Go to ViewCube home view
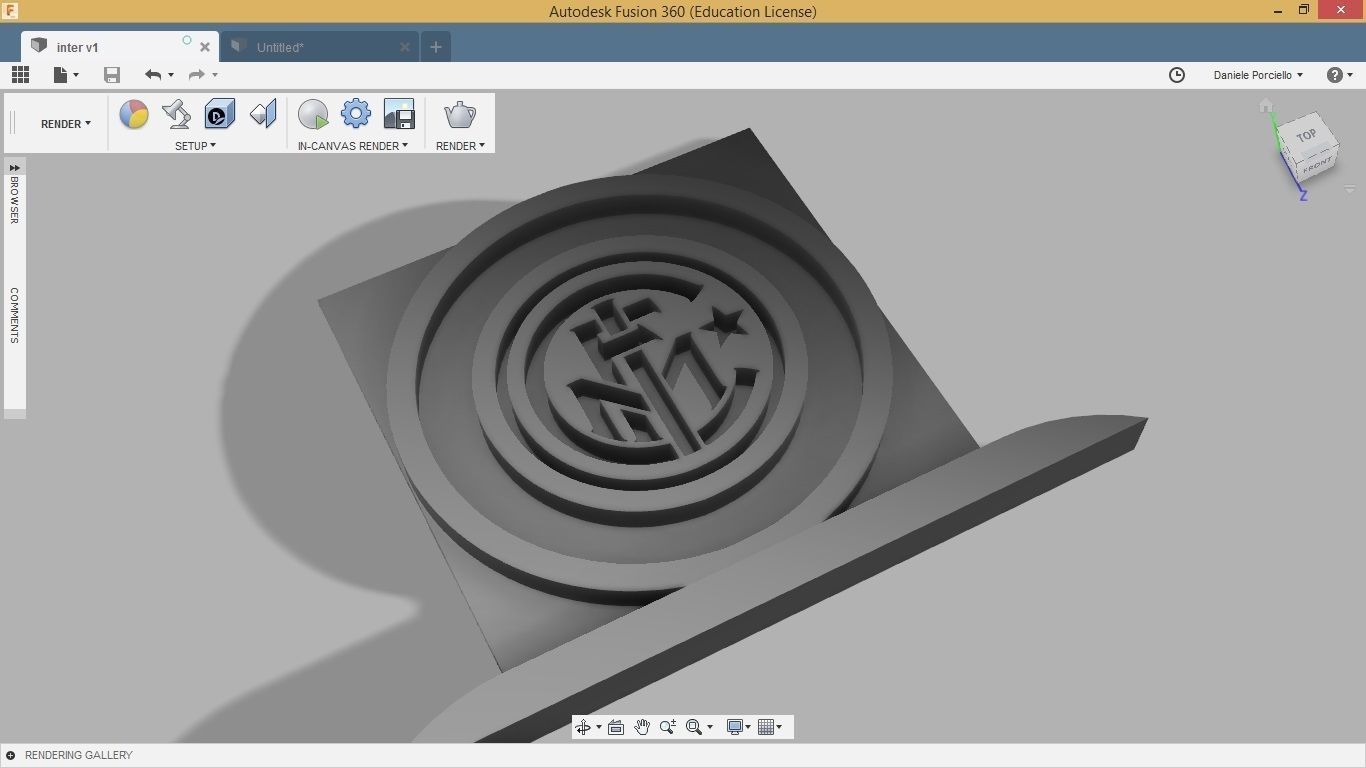The height and width of the screenshot is (768, 1366). coord(1266,106)
